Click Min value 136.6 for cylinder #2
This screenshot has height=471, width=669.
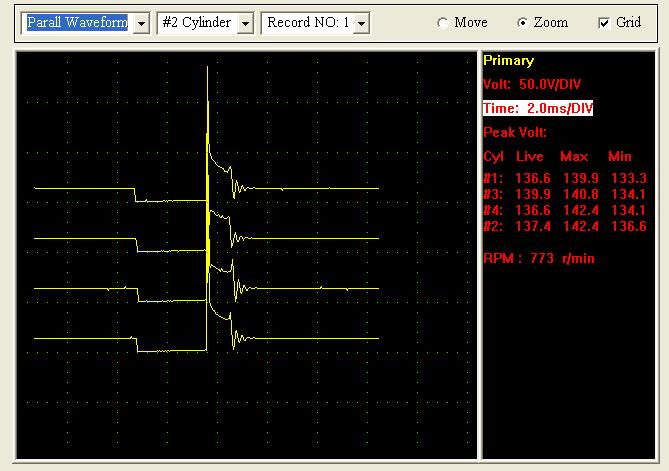(x=628, y=226)
